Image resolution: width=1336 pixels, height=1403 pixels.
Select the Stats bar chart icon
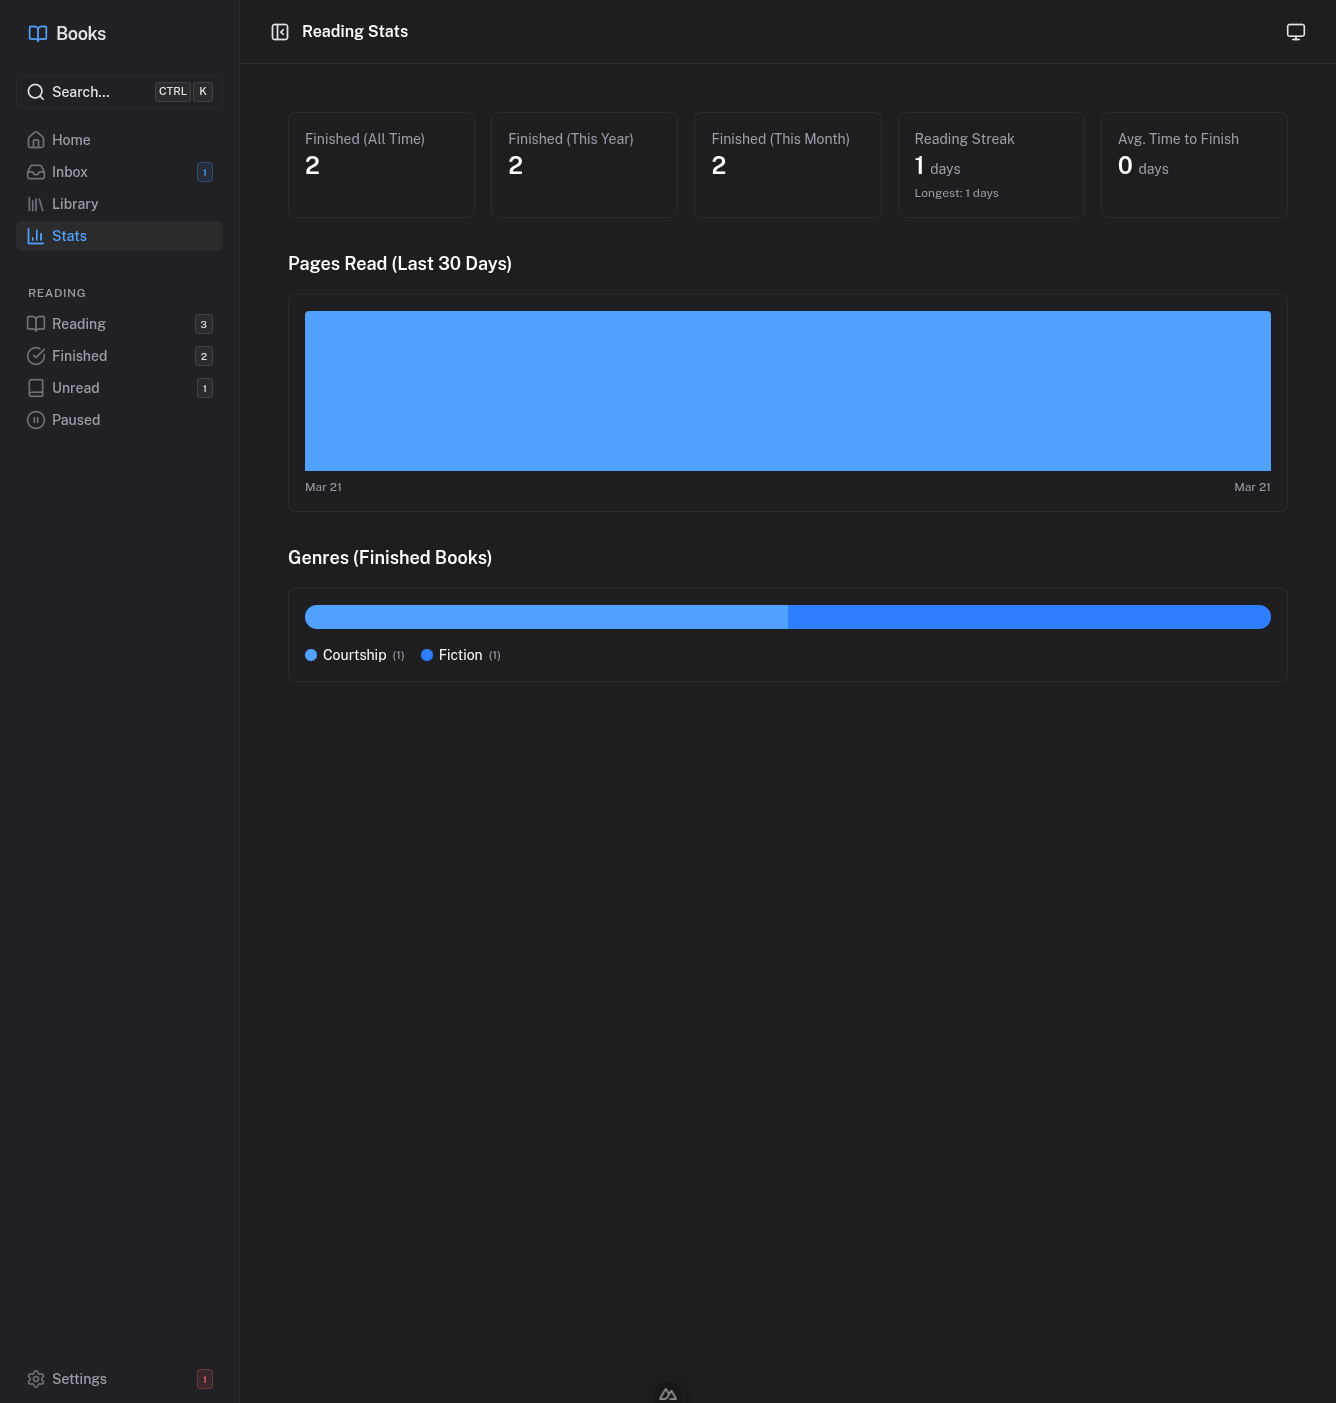pos(36,236)
